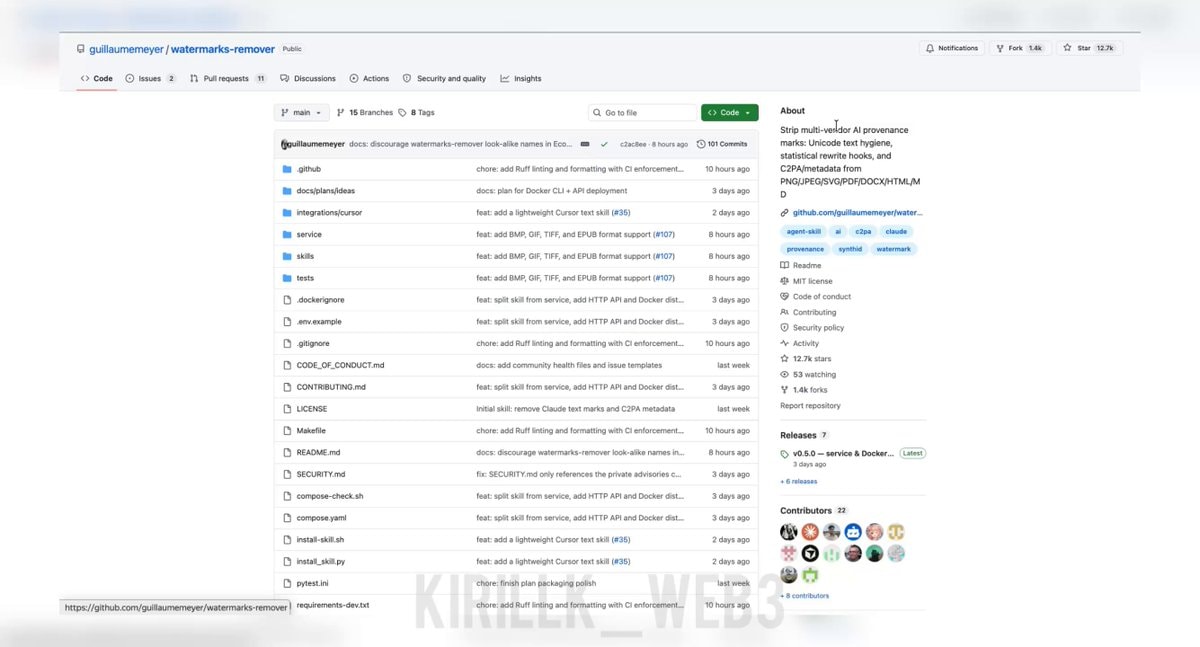Image resolution: width=1200 pixels, height=647 pixels.
Task: Open install_skill.py file
Action: (321, 562)
